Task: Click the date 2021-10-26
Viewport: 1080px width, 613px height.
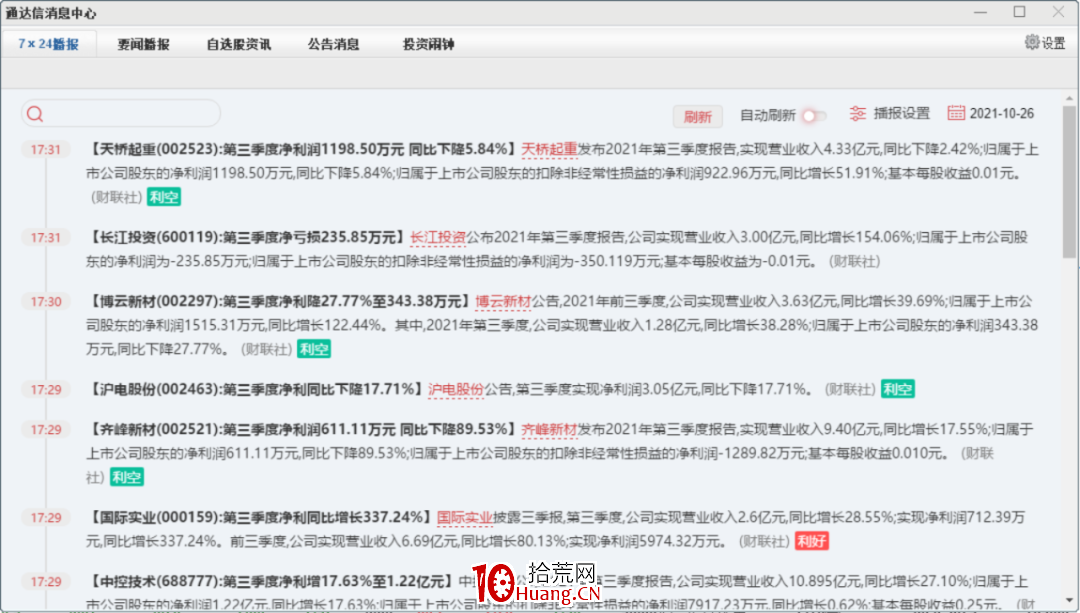Action: (x=1001, y=114)
